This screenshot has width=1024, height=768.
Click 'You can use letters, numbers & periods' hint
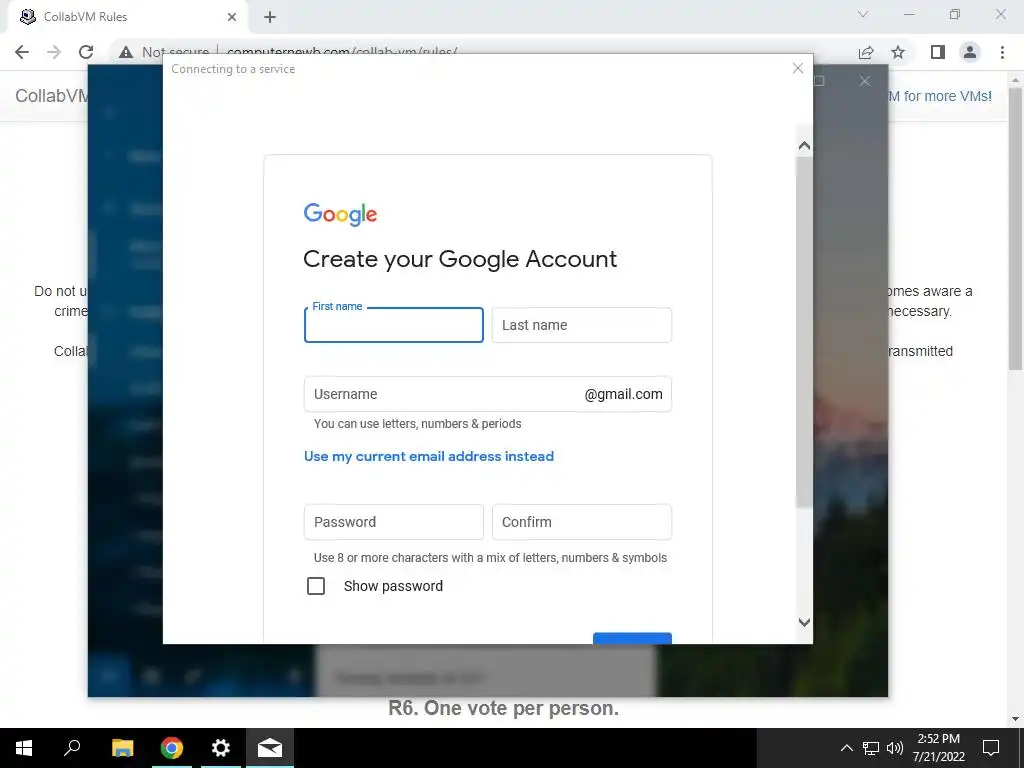418,424
